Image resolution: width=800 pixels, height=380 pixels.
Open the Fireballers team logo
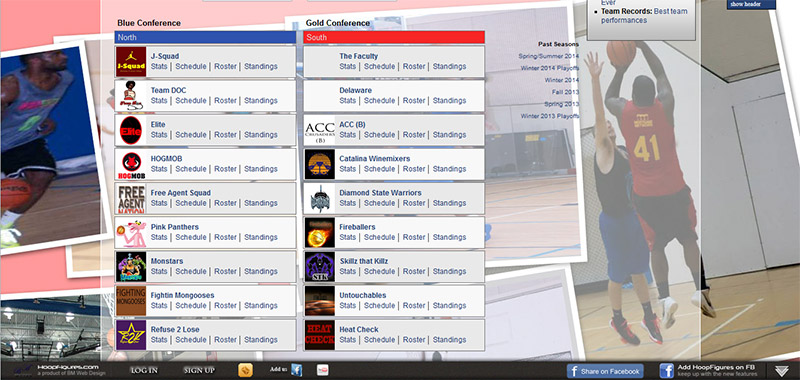click(x=319, y=233)
